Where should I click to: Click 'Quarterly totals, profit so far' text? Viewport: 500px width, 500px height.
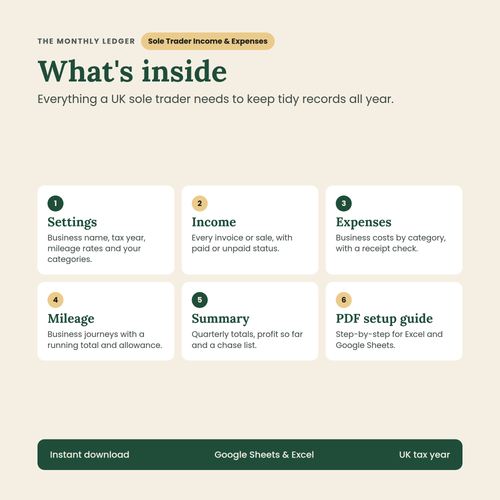(247, 340)
